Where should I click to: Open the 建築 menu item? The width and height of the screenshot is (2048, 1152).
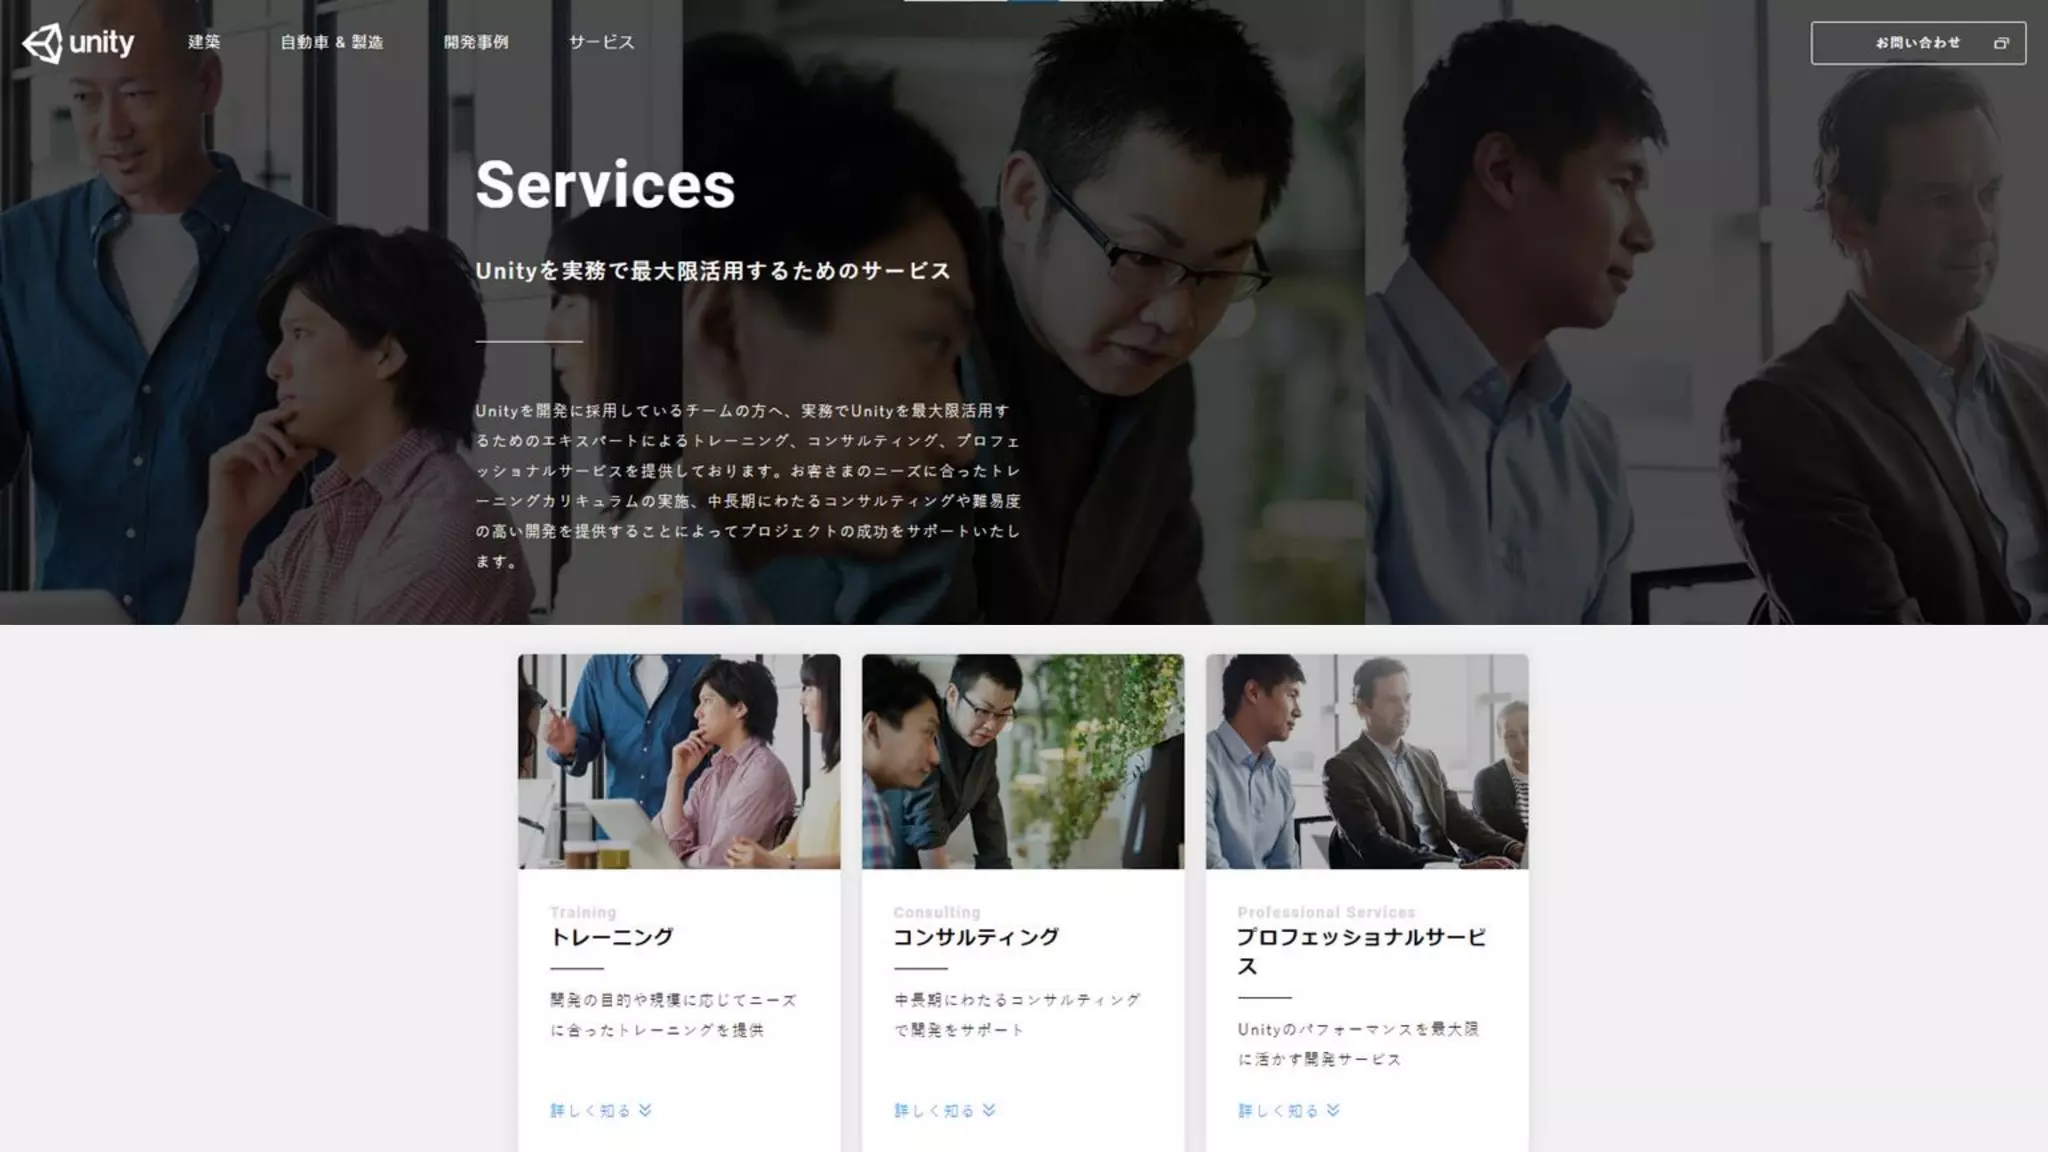click(x=204, y=42)
